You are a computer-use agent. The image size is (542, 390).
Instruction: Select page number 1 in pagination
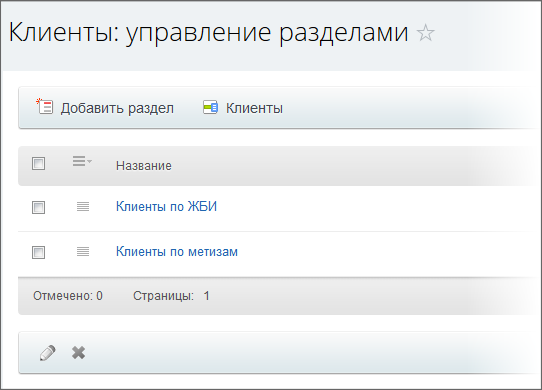pos(206,296)
